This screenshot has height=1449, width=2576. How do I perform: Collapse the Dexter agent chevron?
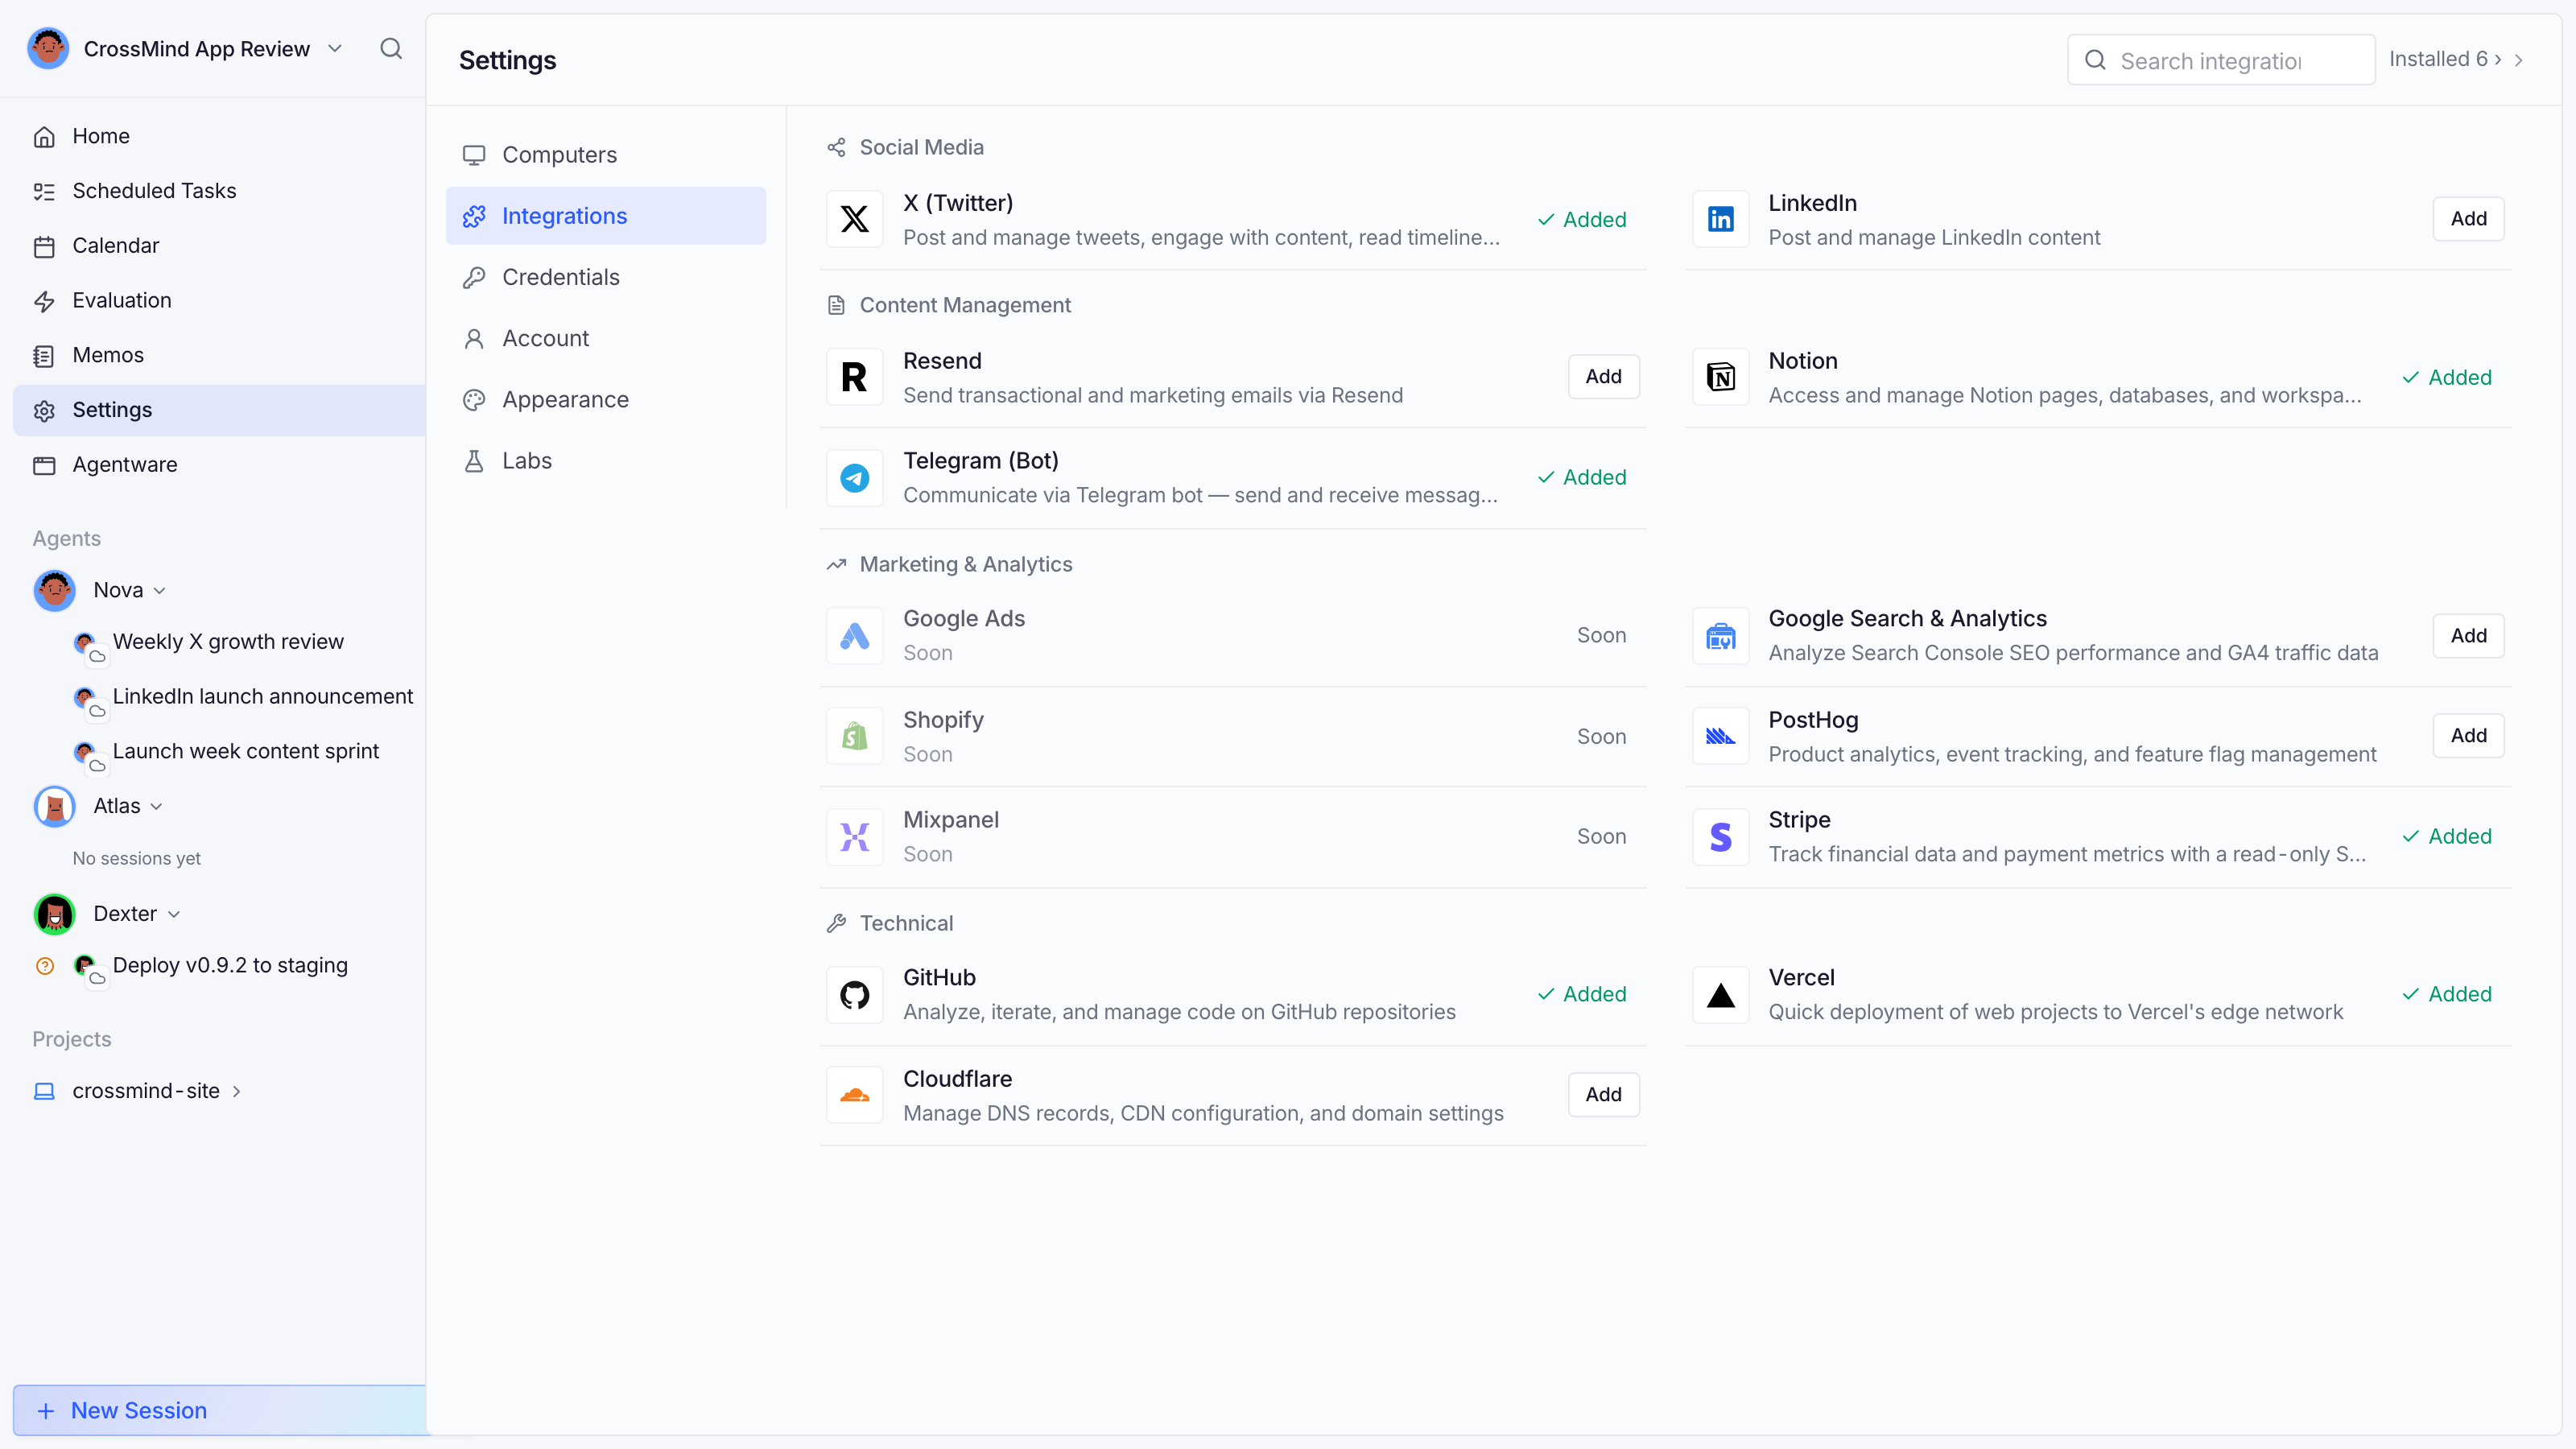(x=174, y=914)
